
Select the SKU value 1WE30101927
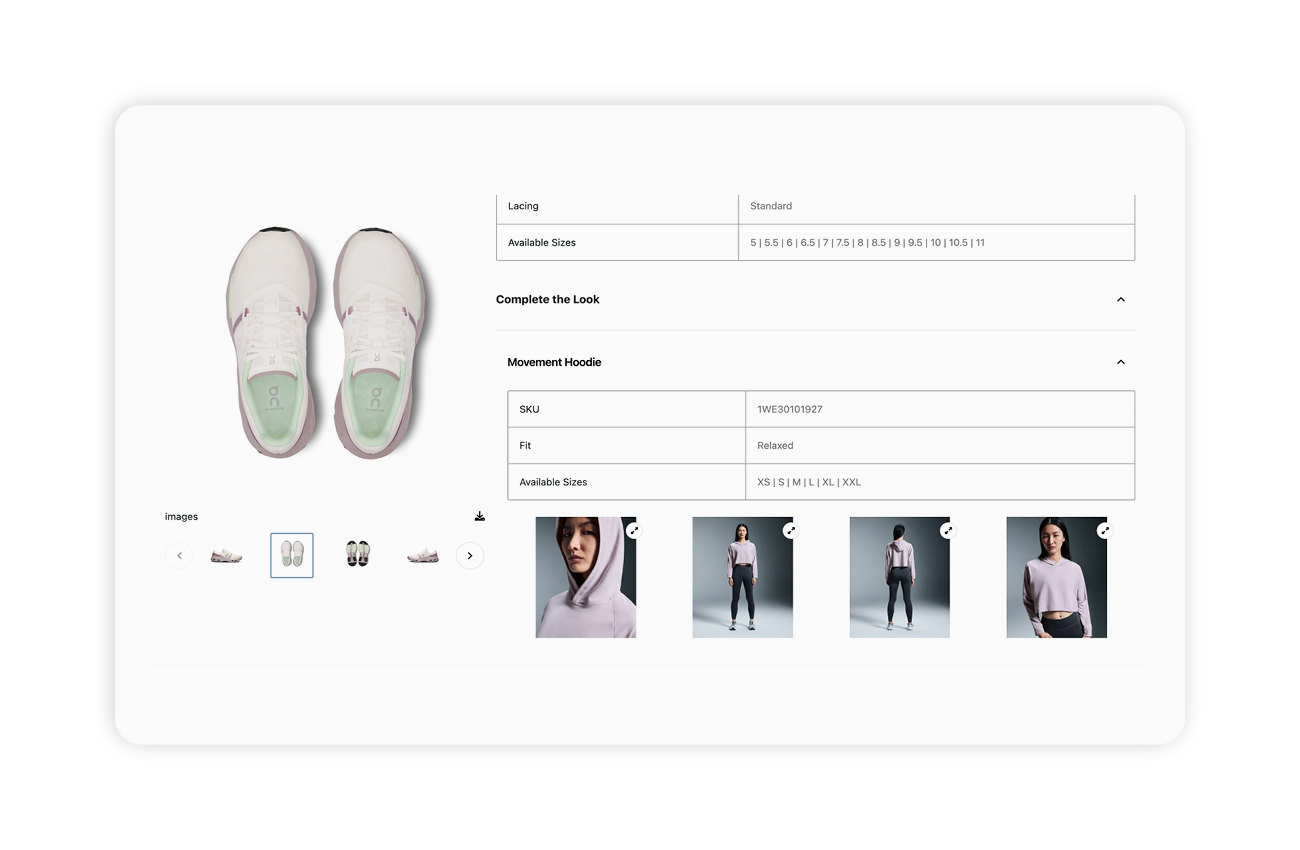point(790,409)
